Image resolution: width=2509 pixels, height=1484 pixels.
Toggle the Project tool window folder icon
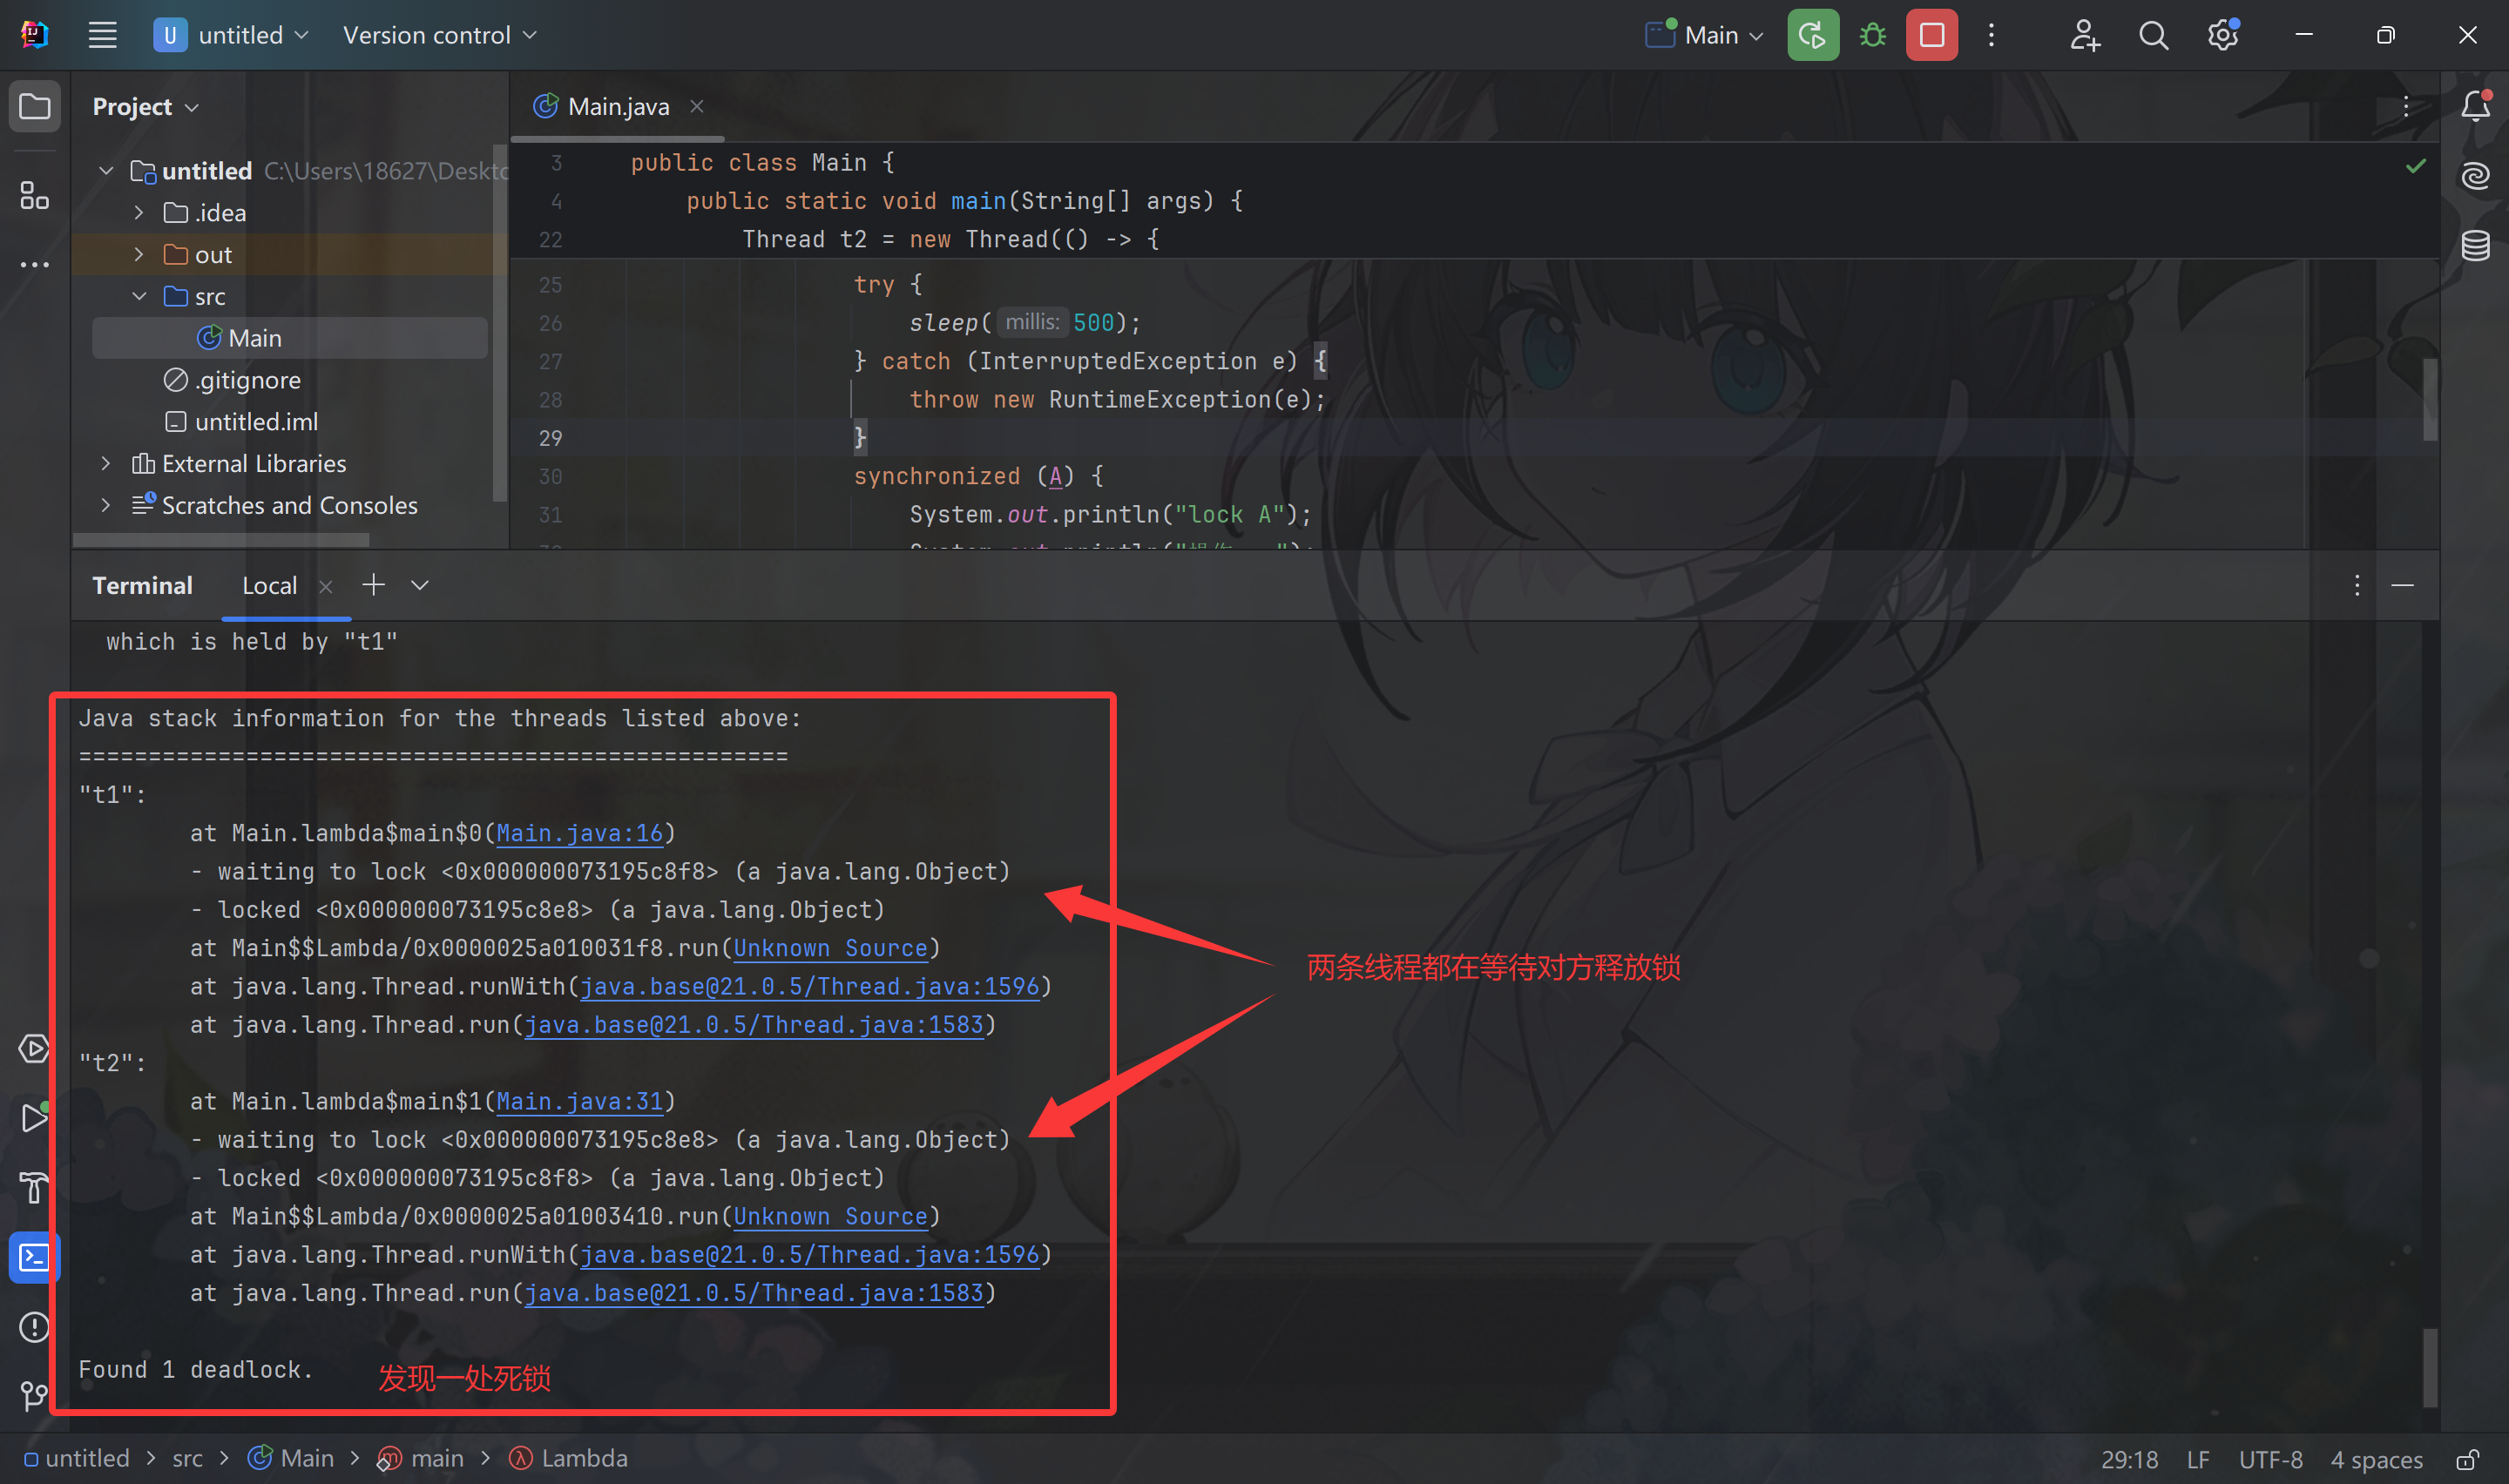click(34, 106)
